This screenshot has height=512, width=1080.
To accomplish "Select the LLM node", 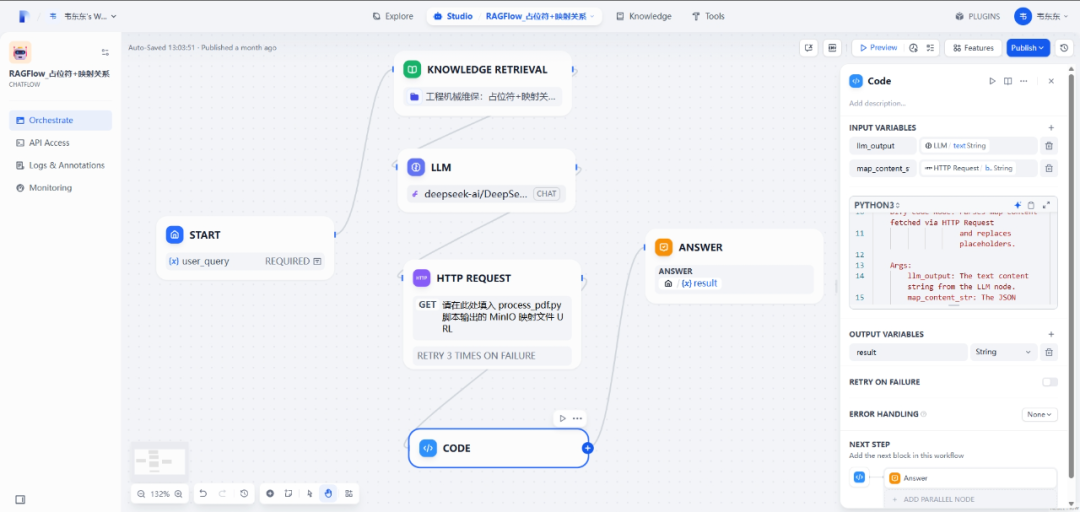I will (x=486, y=180).
